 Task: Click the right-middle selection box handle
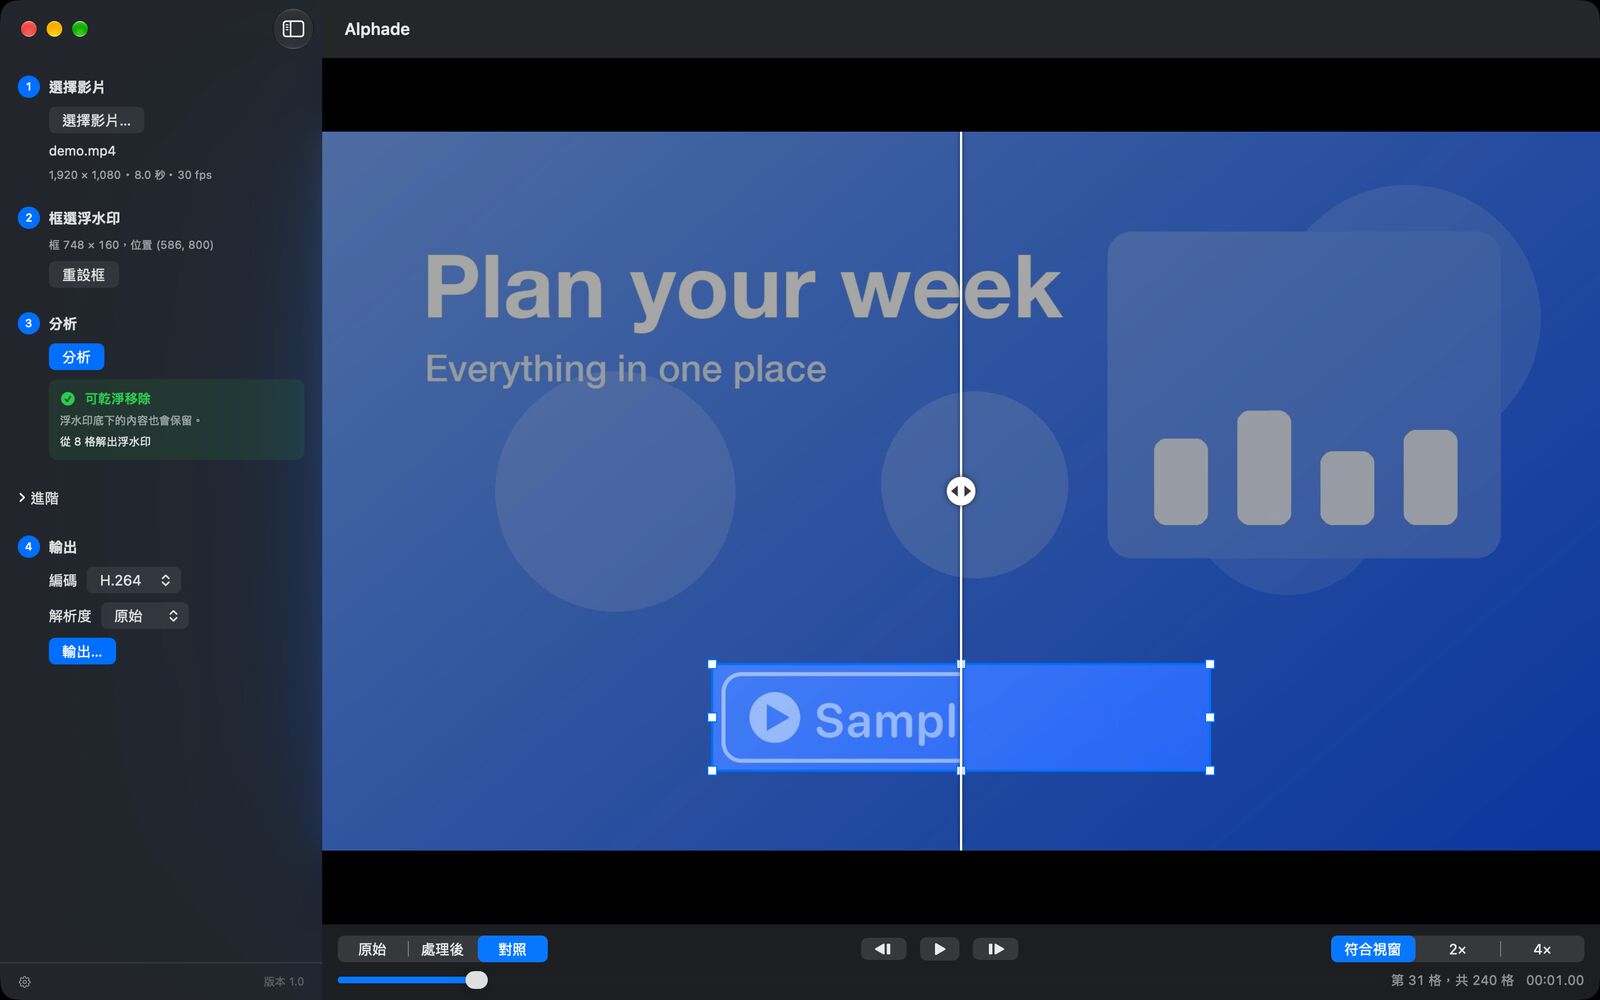[1210, 717]
